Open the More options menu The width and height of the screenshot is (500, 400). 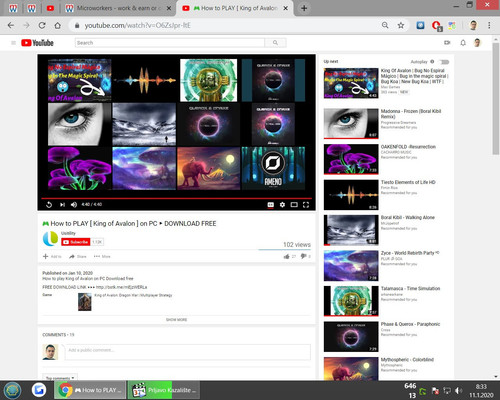pyautogui.click(x=102, y=256)
